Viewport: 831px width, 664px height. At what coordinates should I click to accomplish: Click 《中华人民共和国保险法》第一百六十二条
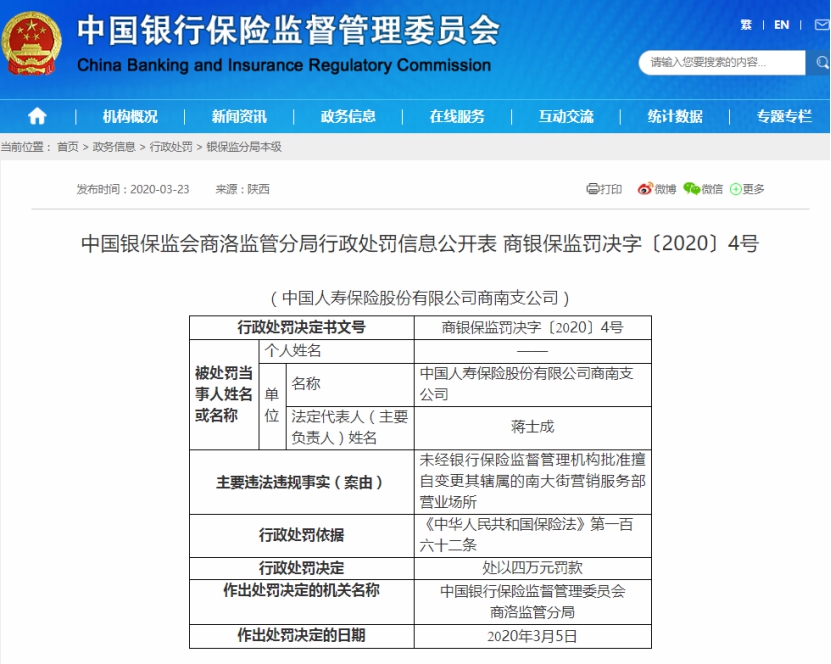533,535
